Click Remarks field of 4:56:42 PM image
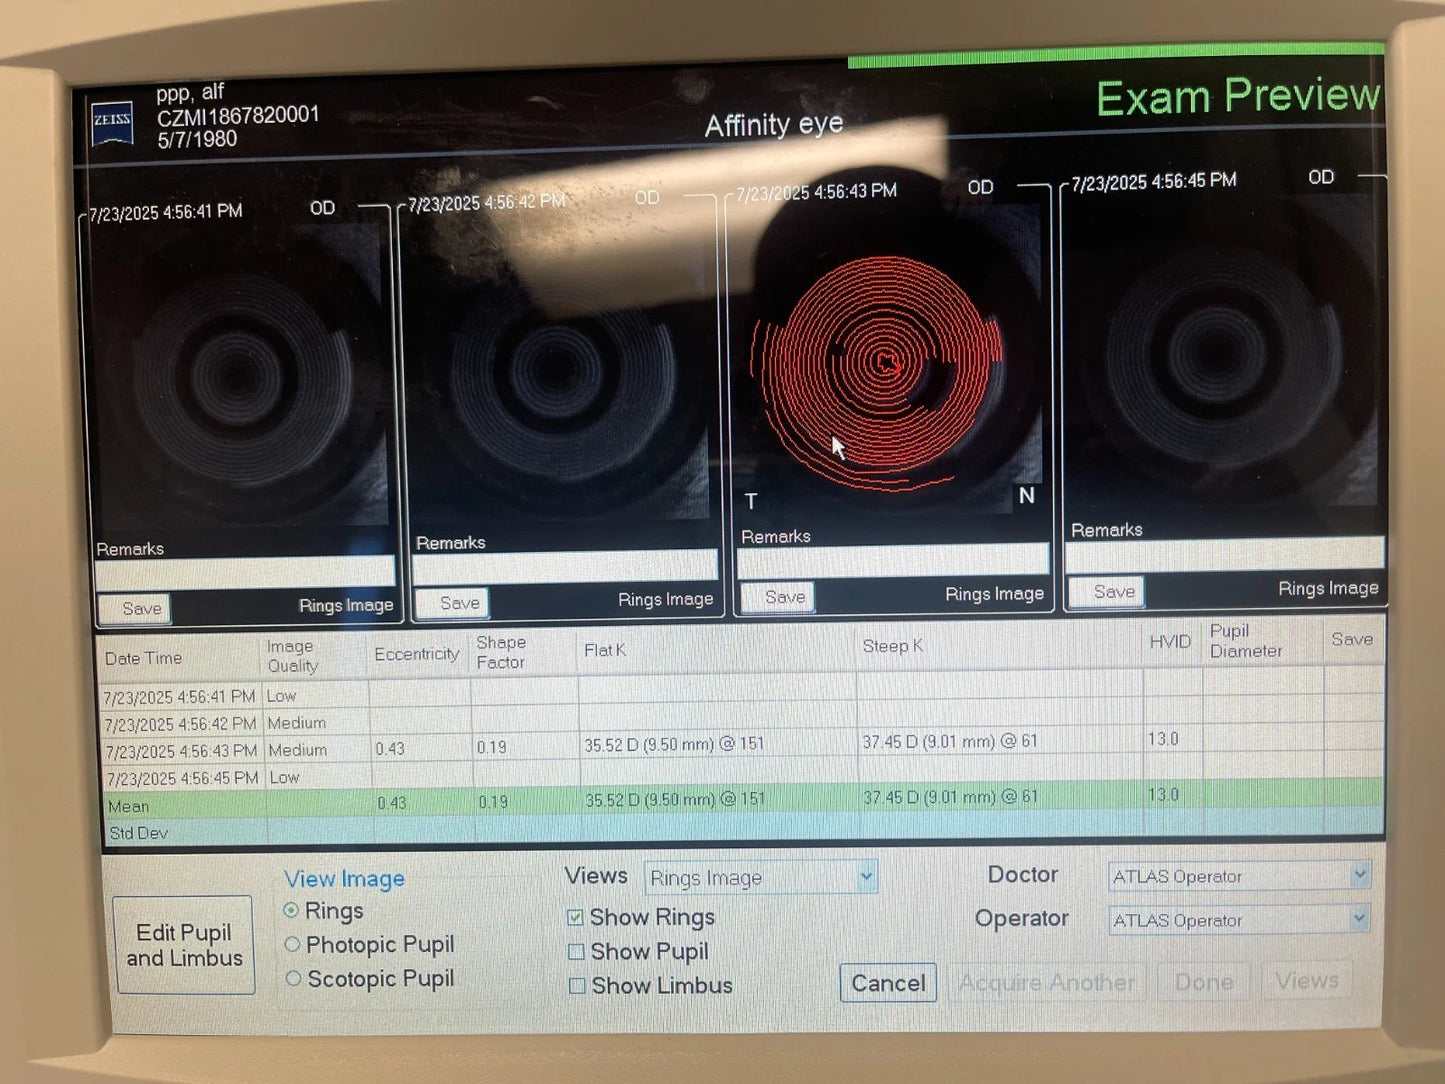 tap(564, 566)
